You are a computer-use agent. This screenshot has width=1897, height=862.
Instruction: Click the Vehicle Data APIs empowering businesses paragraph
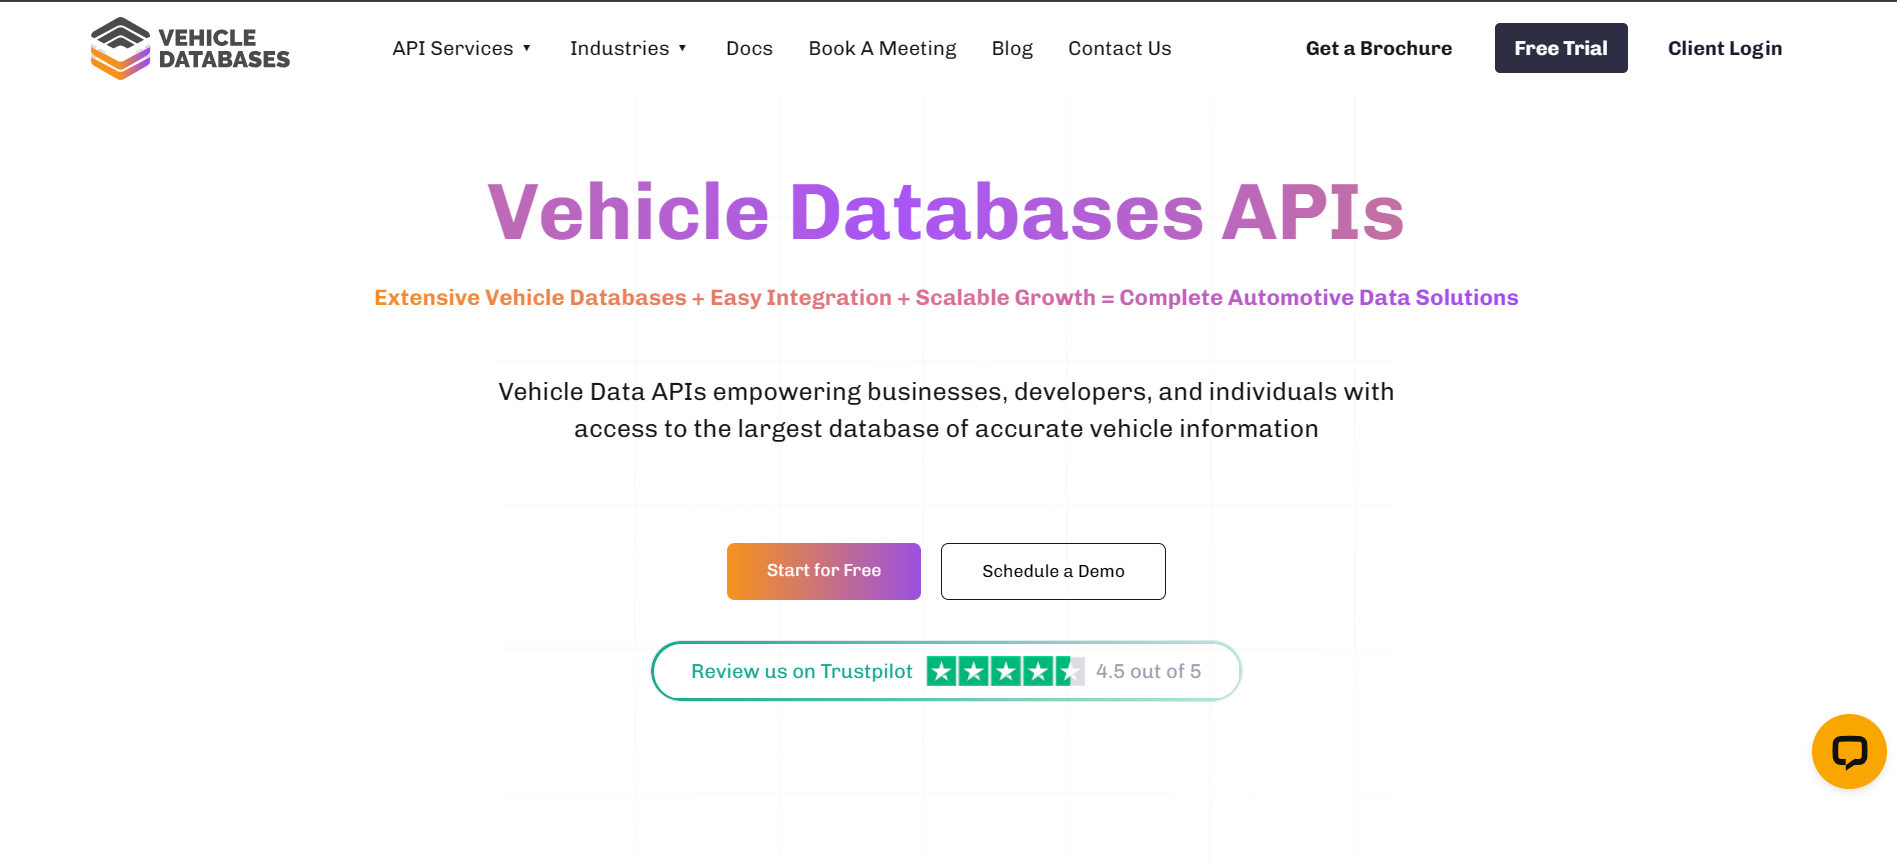coord(946,410)
